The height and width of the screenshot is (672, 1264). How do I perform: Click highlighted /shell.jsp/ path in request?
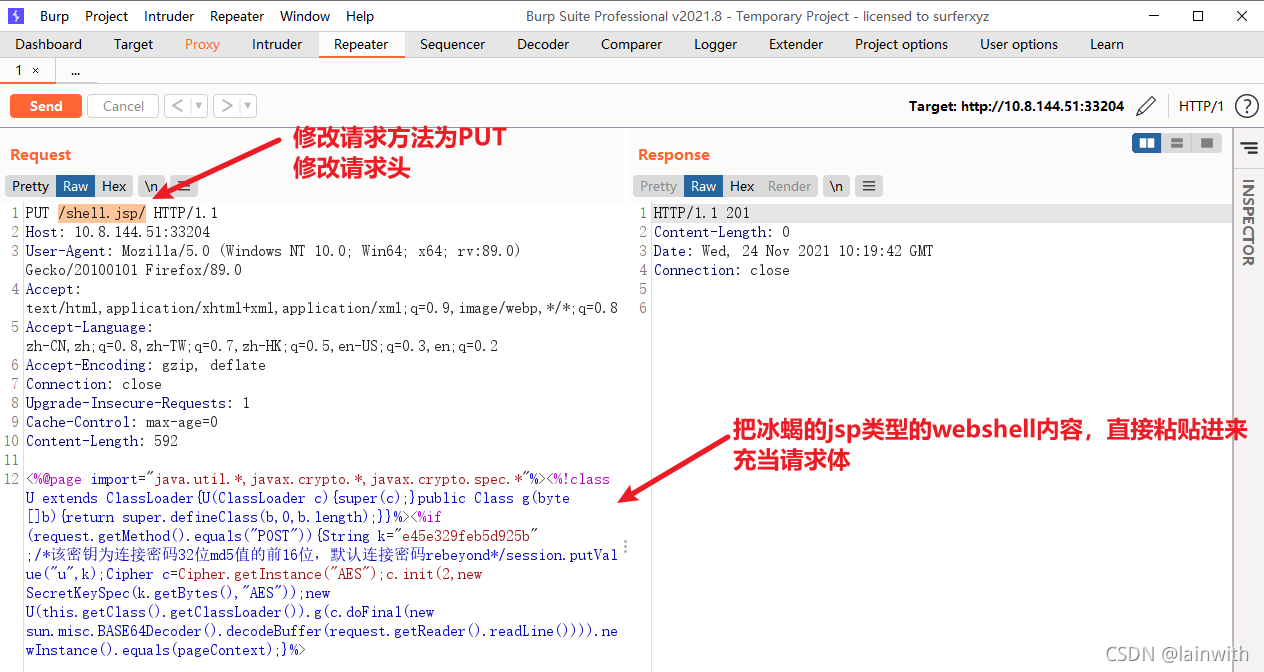click(x=101, y=213)
